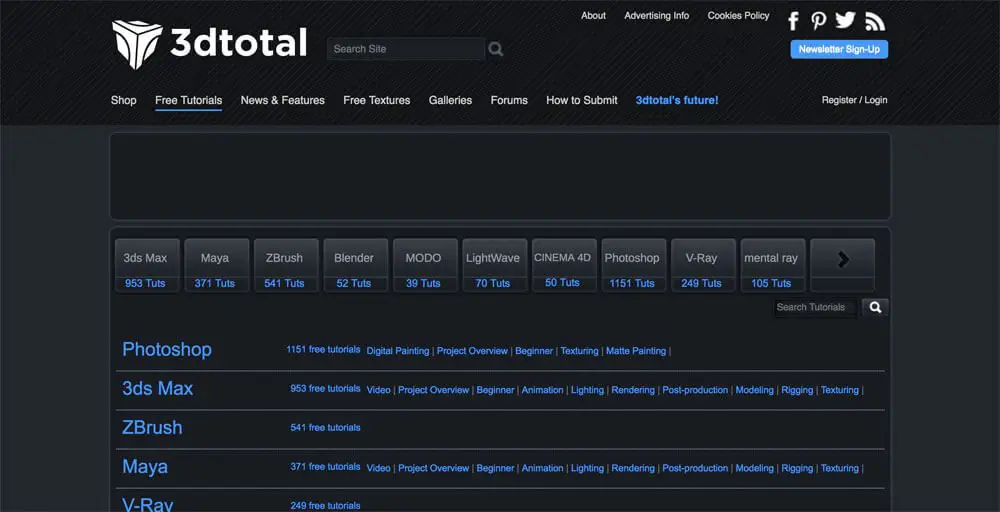
Task: Click 249 free tutorials link
Action: (325, 506)
